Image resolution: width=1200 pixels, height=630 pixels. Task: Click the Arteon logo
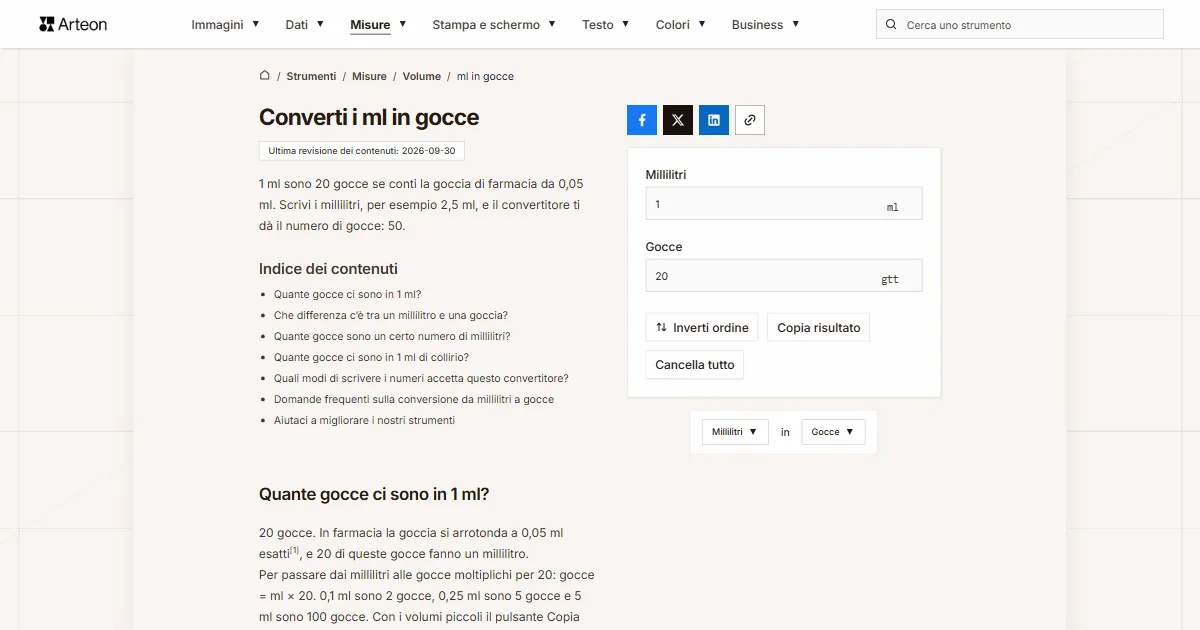click(73, 24)
